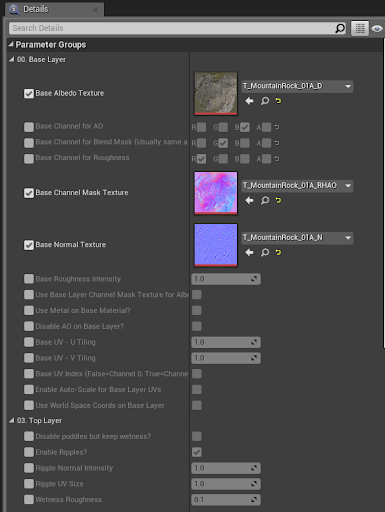Toggle the G channel checkbox for Blend Mask

pos(223,143)
